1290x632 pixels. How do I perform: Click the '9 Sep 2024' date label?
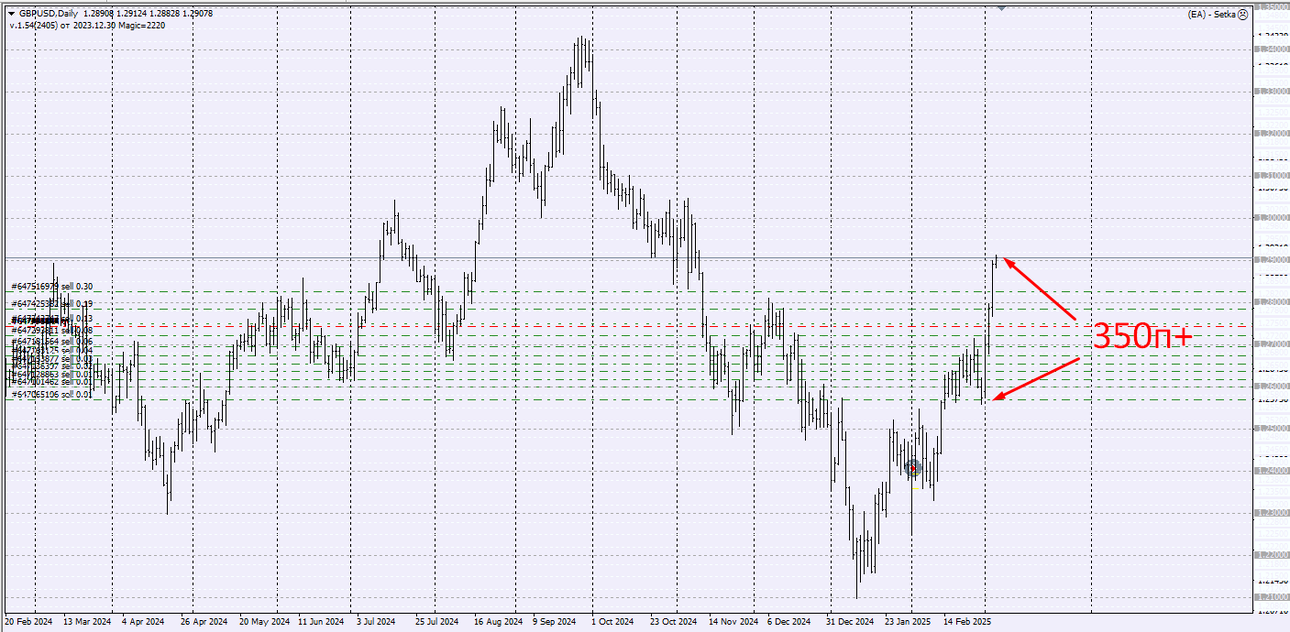556,621
